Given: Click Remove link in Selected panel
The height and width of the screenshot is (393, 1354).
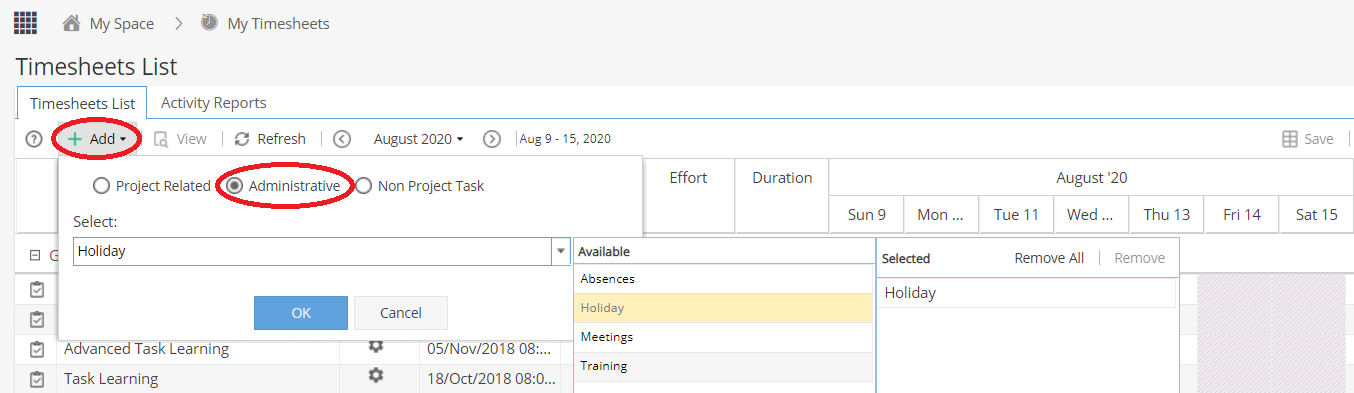Looking at the screenshot, I should [1140, 258].
